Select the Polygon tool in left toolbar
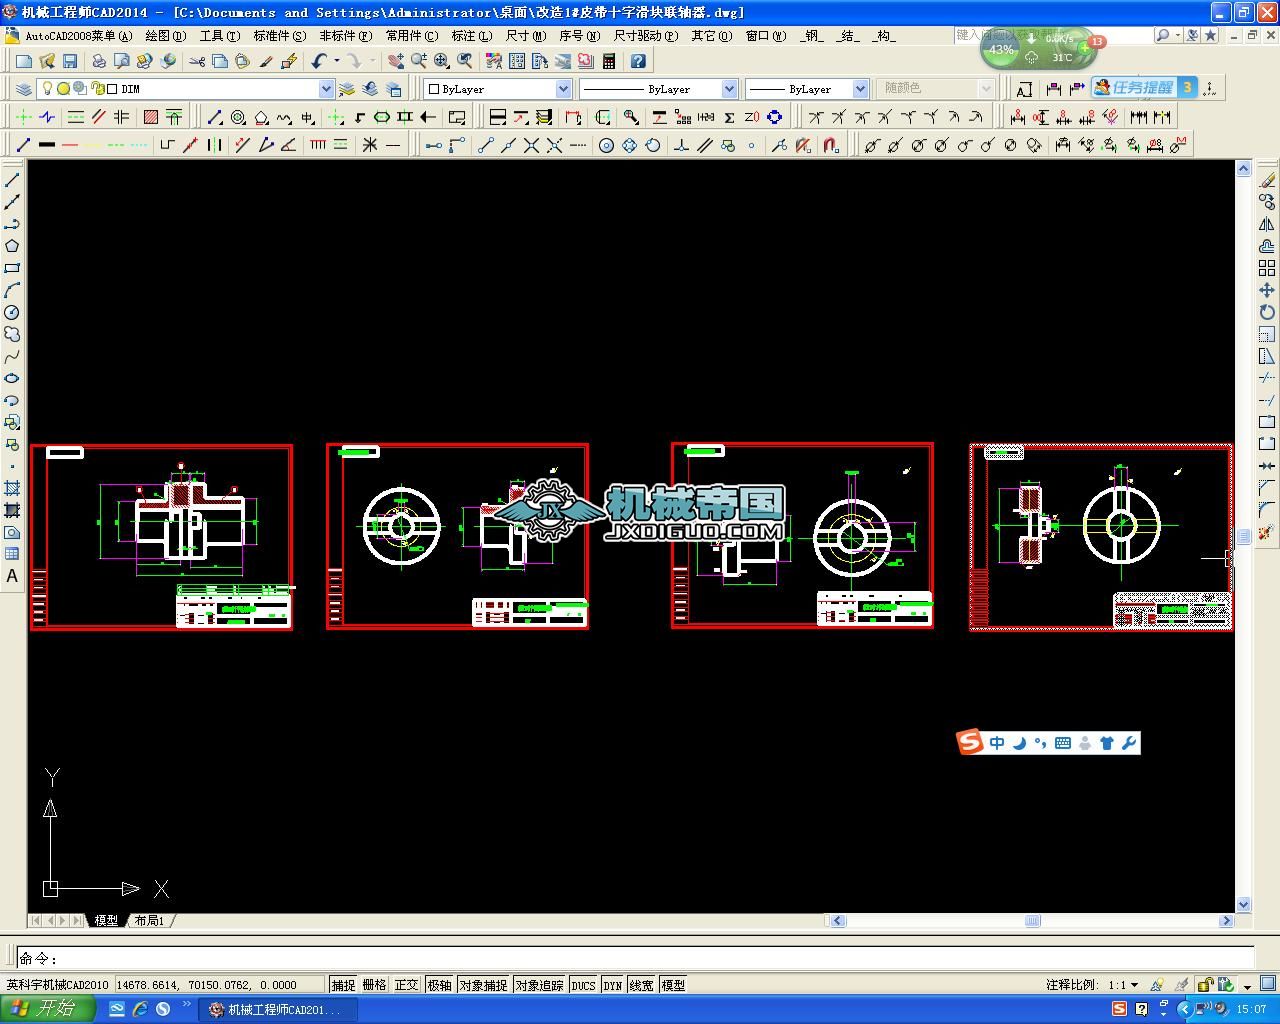 pyautogui.click(x=12, y=246)
